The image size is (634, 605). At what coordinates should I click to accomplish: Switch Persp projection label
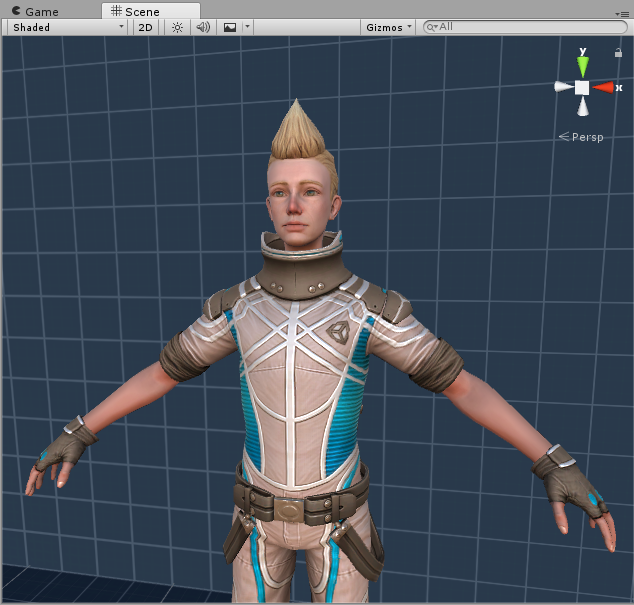click(581, 137)
